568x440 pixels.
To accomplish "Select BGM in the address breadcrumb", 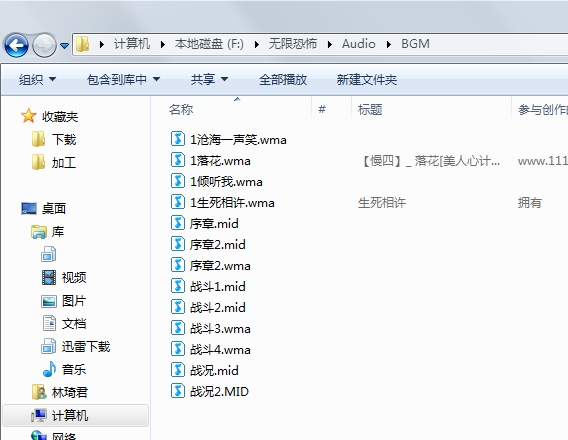I will [x=415, y=44].
